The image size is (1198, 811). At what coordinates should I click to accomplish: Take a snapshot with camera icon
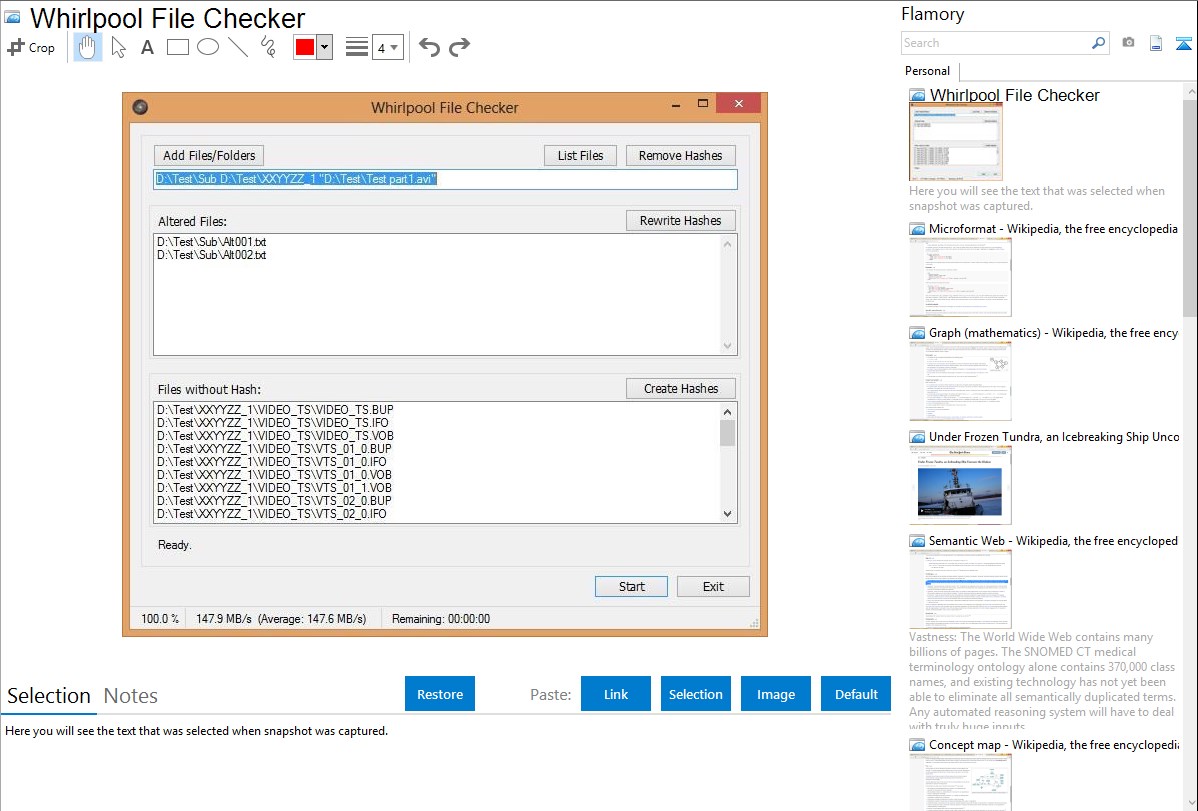pos(1128,43)
